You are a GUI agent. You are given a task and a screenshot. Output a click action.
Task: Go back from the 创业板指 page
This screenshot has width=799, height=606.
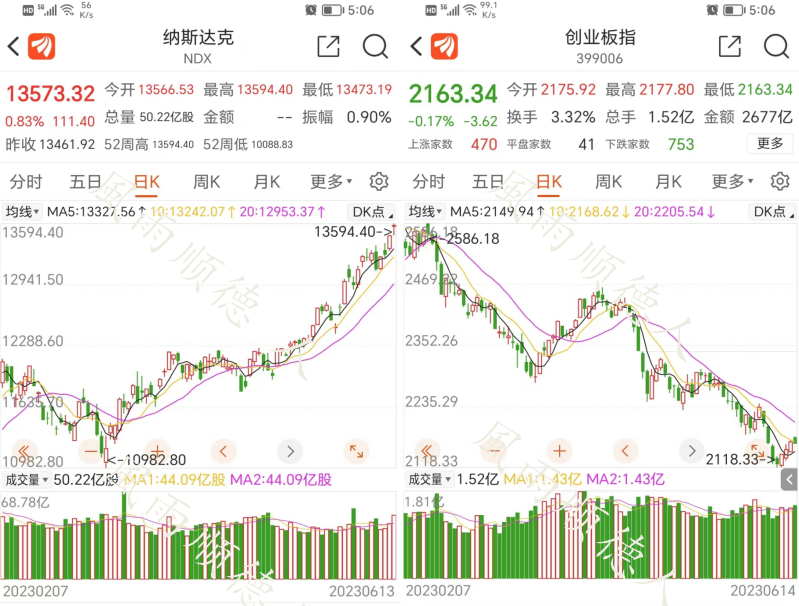(x=416, y=46)
